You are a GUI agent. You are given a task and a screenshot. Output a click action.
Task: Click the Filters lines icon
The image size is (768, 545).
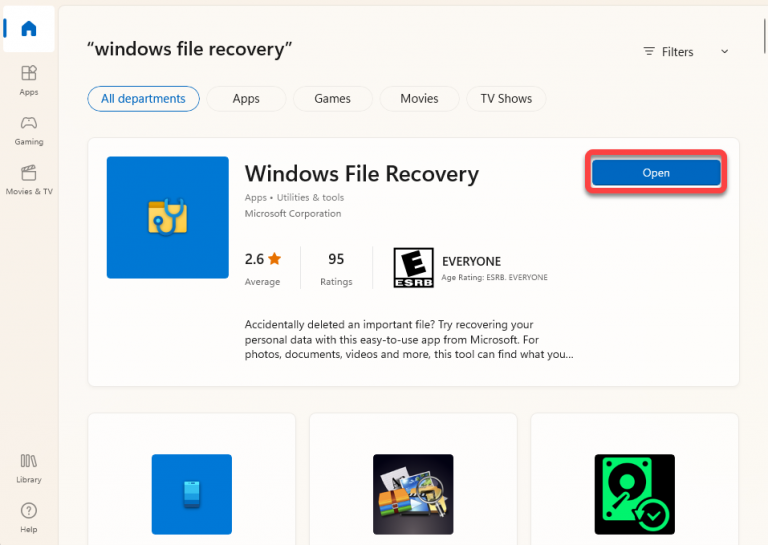(649, 51)
